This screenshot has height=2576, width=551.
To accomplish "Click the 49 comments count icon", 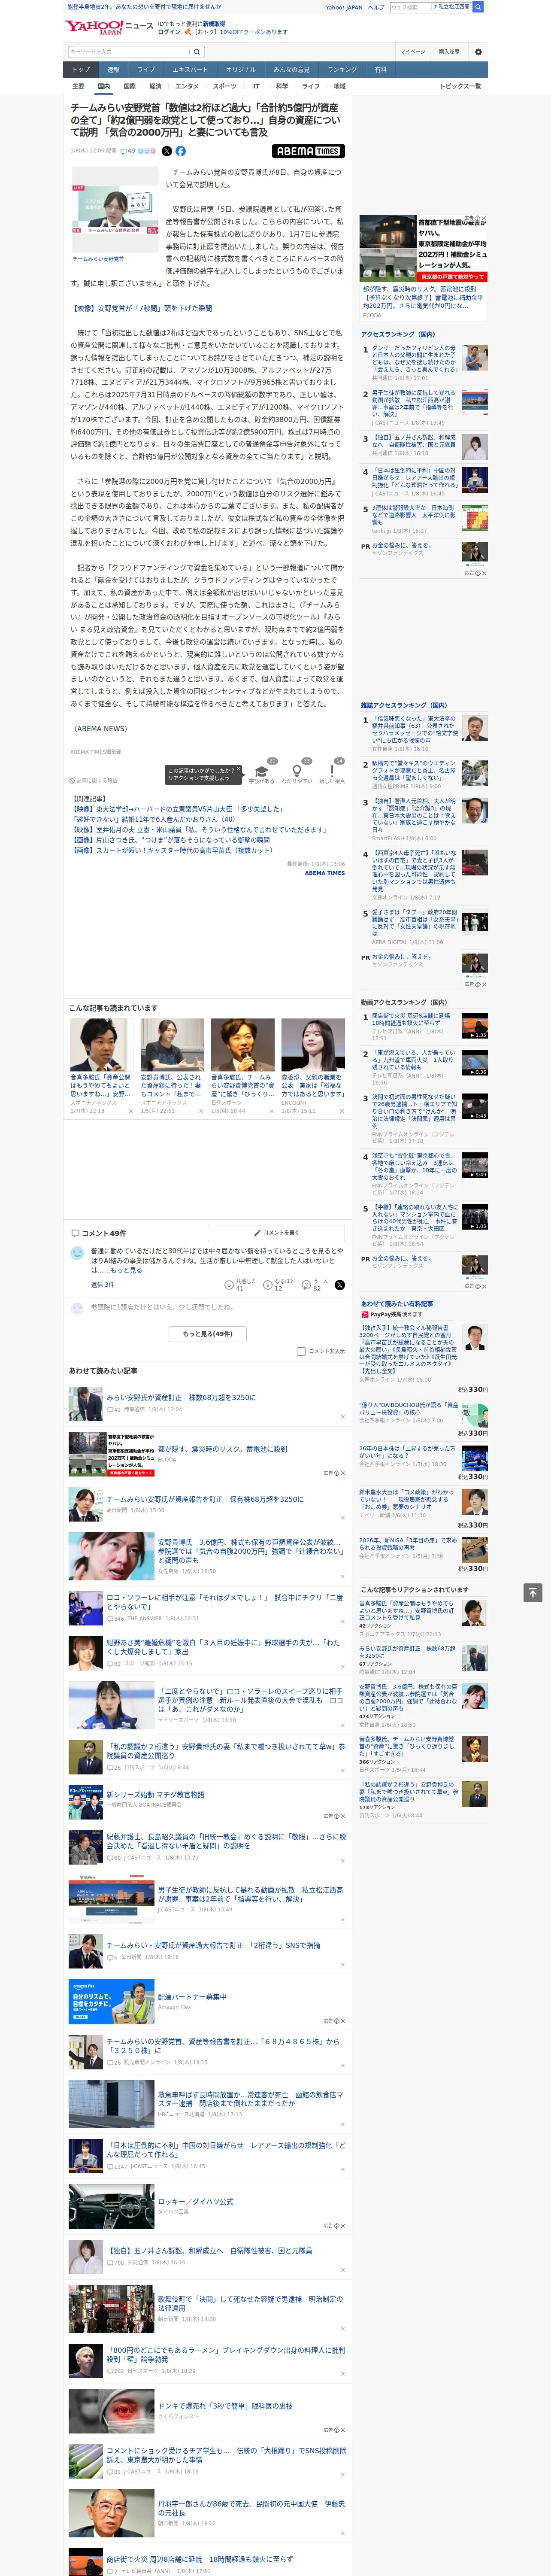I will [x=128, y=151].
